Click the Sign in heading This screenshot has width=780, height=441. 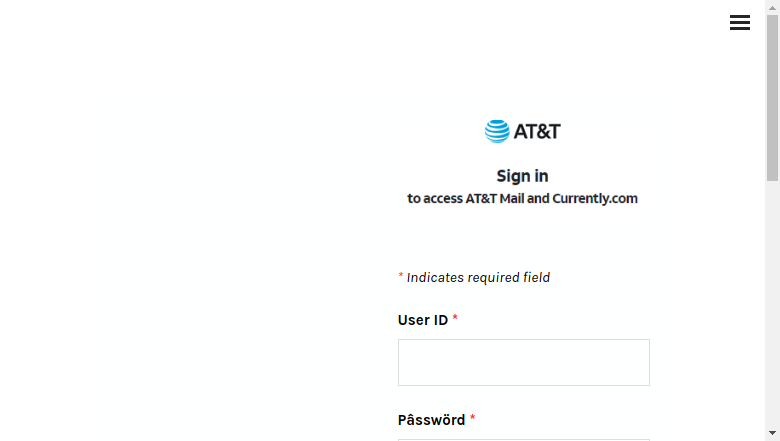click(522, 176)
